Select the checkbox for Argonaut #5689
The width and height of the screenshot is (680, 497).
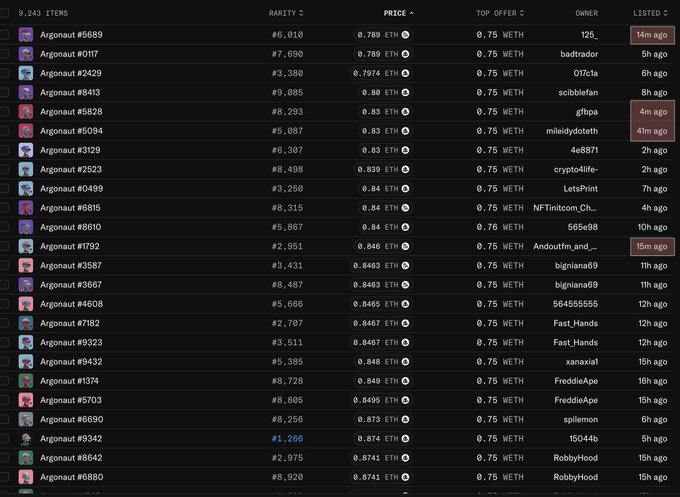click(x=4, y=35)
